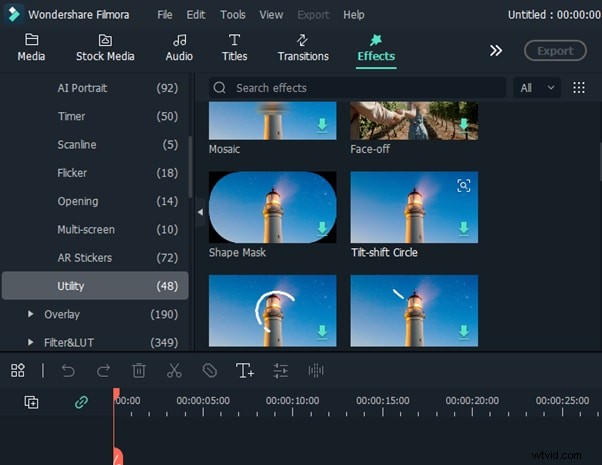Download the line-stroke lighthouse effect
Image resolution: width=602 pixels, height=465 pixels.
(x=464, y=331)
